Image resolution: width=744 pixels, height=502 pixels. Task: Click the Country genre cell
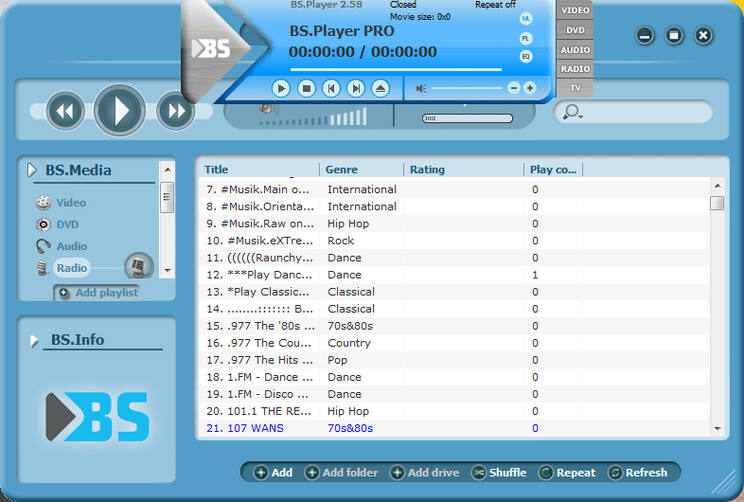tap(349, 343)
